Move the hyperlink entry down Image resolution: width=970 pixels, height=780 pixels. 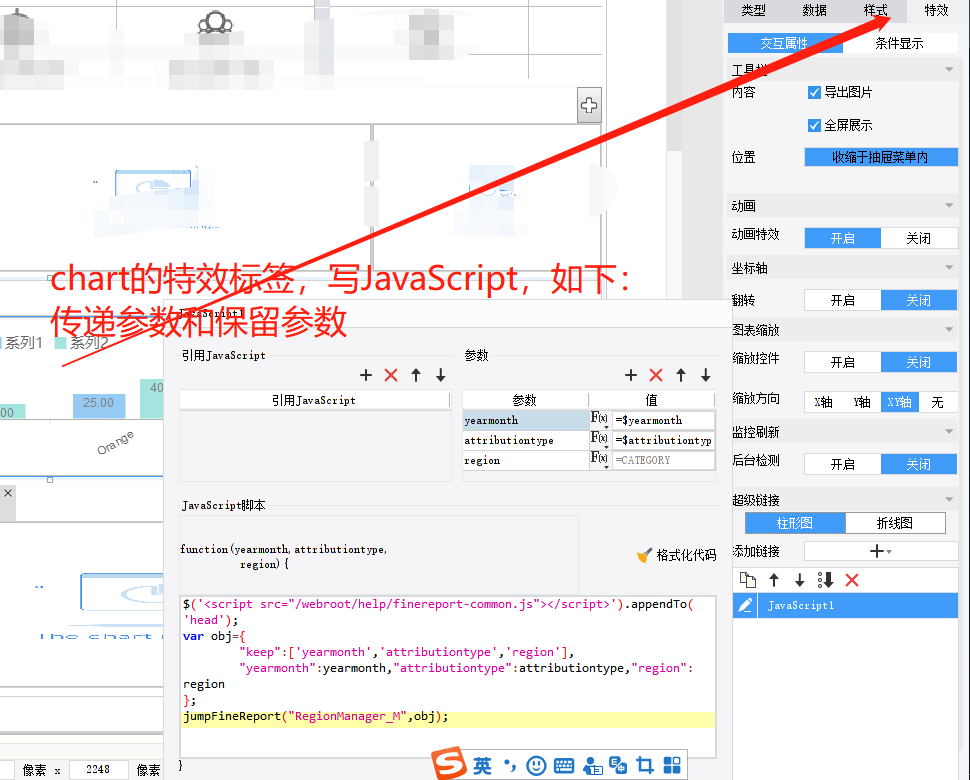pyautogui.click(x=799, y=580)
